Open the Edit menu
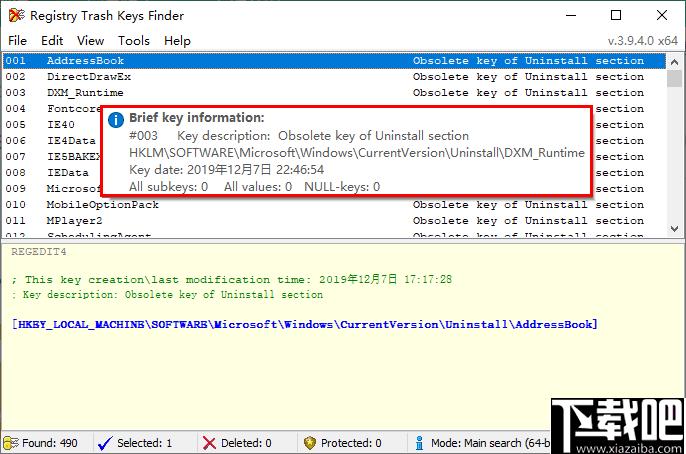This screenshot has height=454, width=686. [x=52, y=41]
